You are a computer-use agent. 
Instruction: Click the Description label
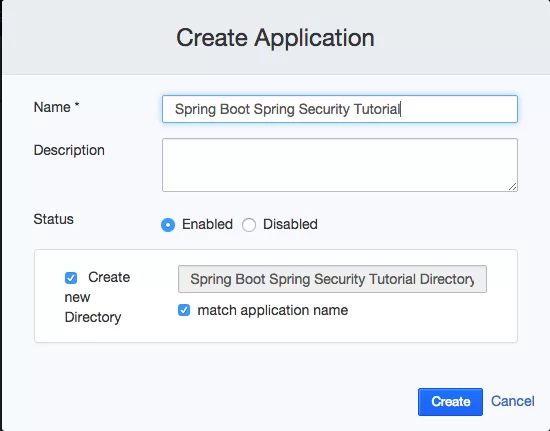pyautogui.click(x=69, y=150)
